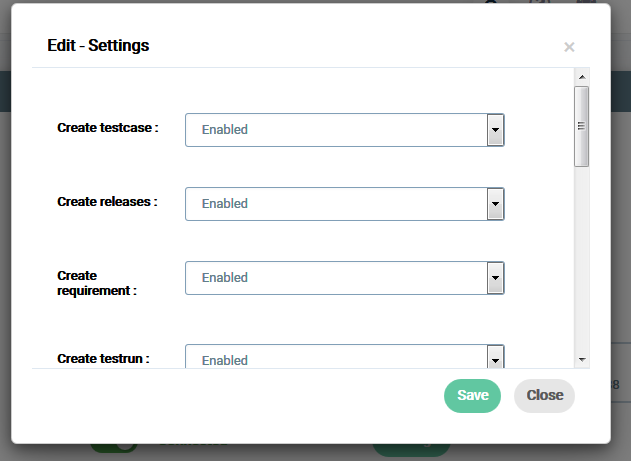Click the Create testrun dropdown arrow
The image size is (631, 465).
494,358
